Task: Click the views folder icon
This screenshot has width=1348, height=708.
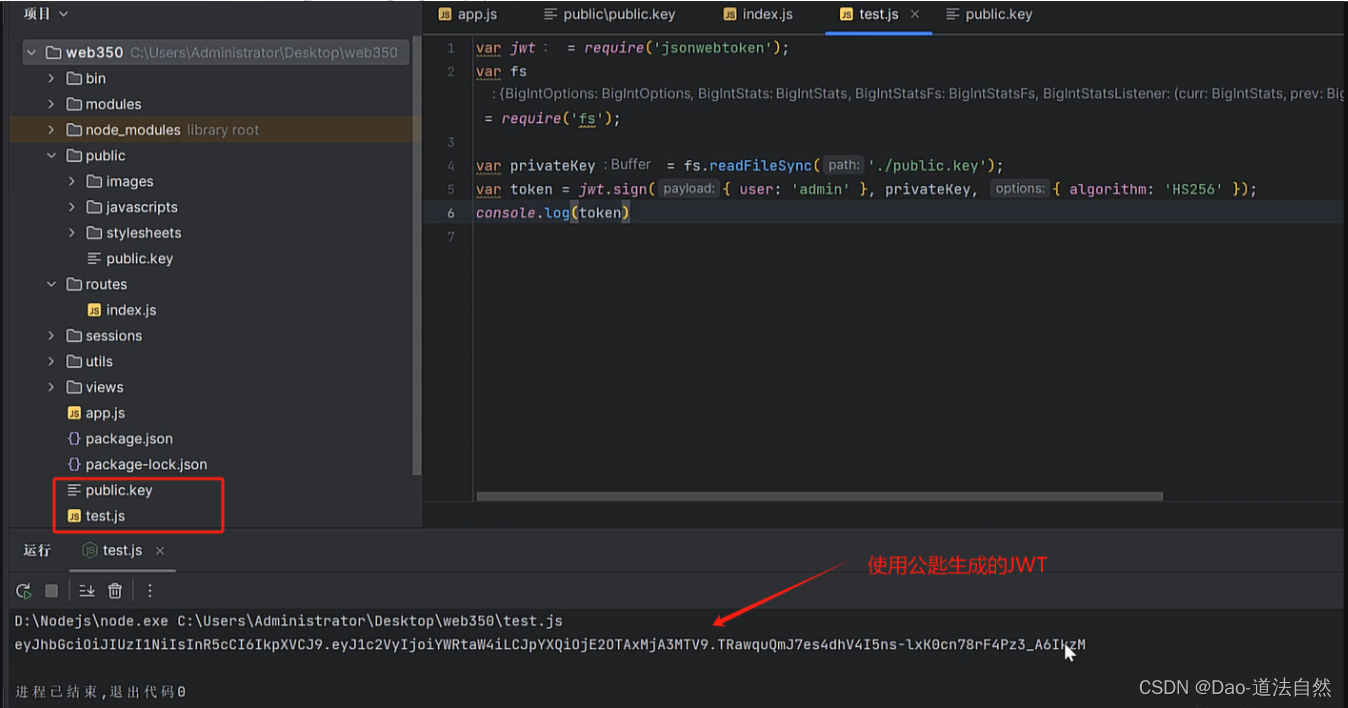Action: point(74,388)
